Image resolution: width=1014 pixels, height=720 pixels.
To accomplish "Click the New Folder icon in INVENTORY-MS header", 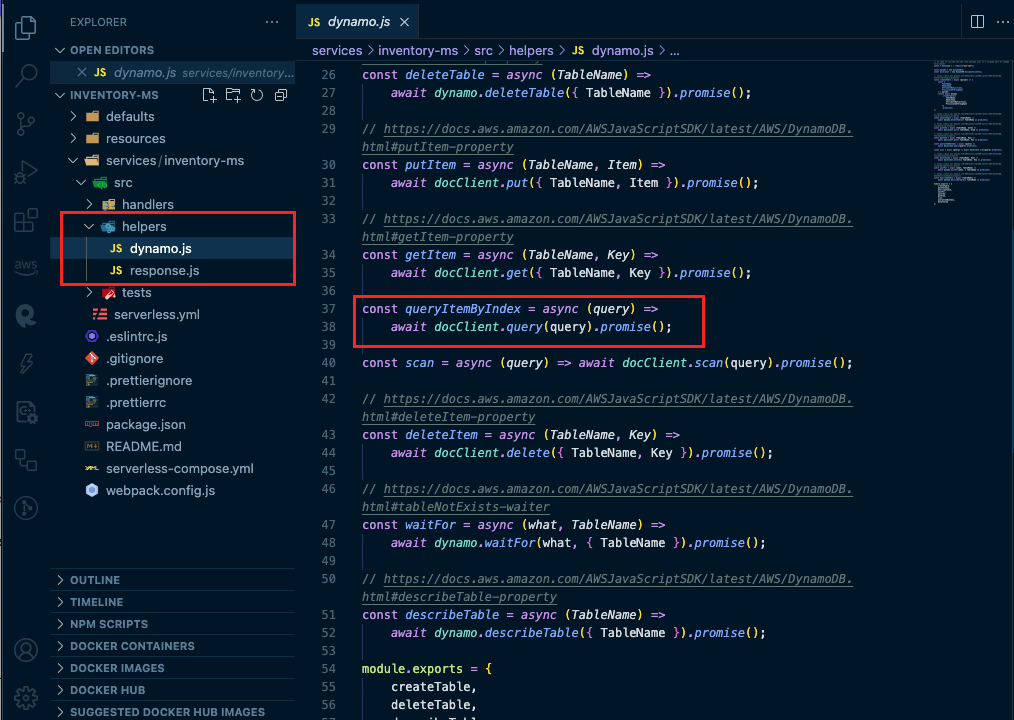I will click(x=233, y=95).
